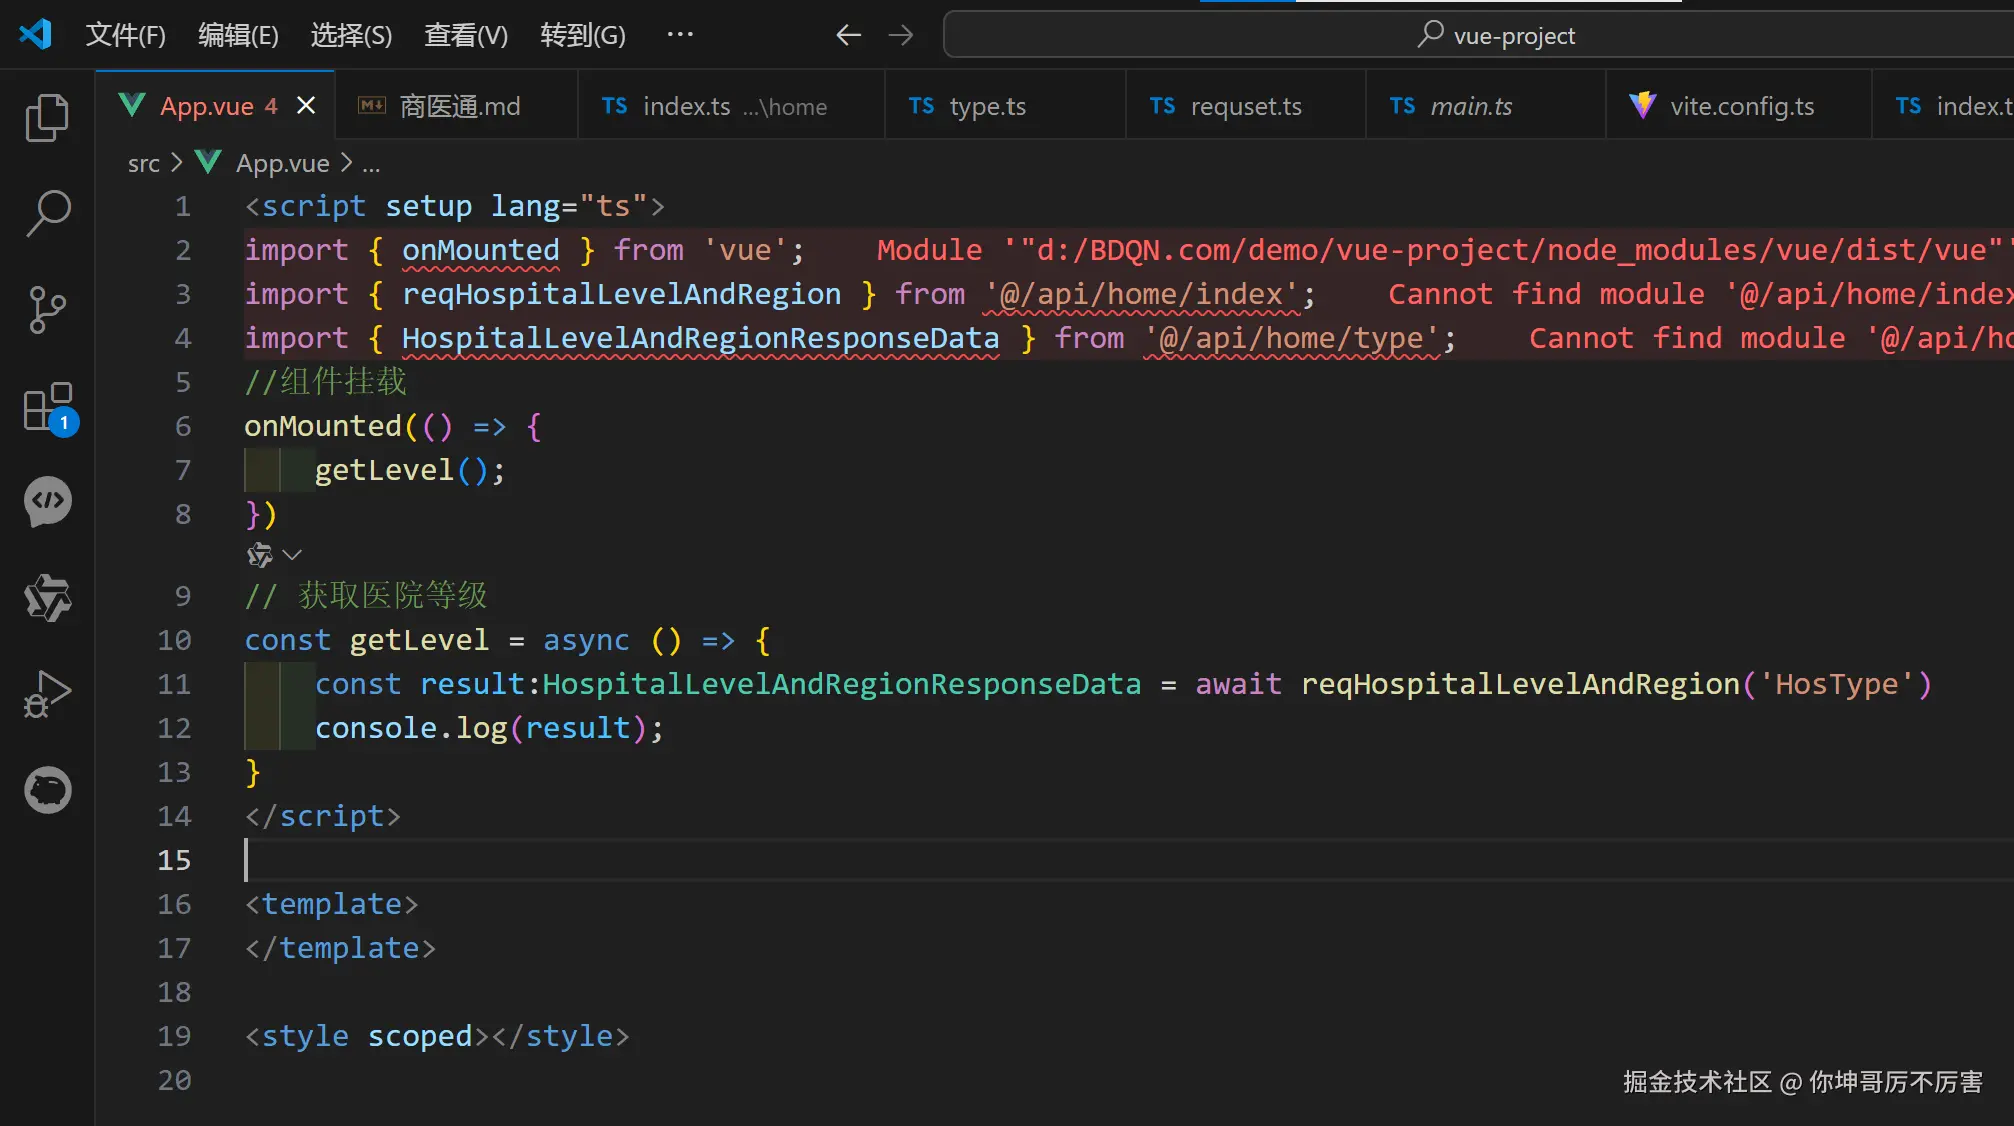Close the App.vue tab
The height and width of the screenshot is (1126, 2014).
click(306, 105)
